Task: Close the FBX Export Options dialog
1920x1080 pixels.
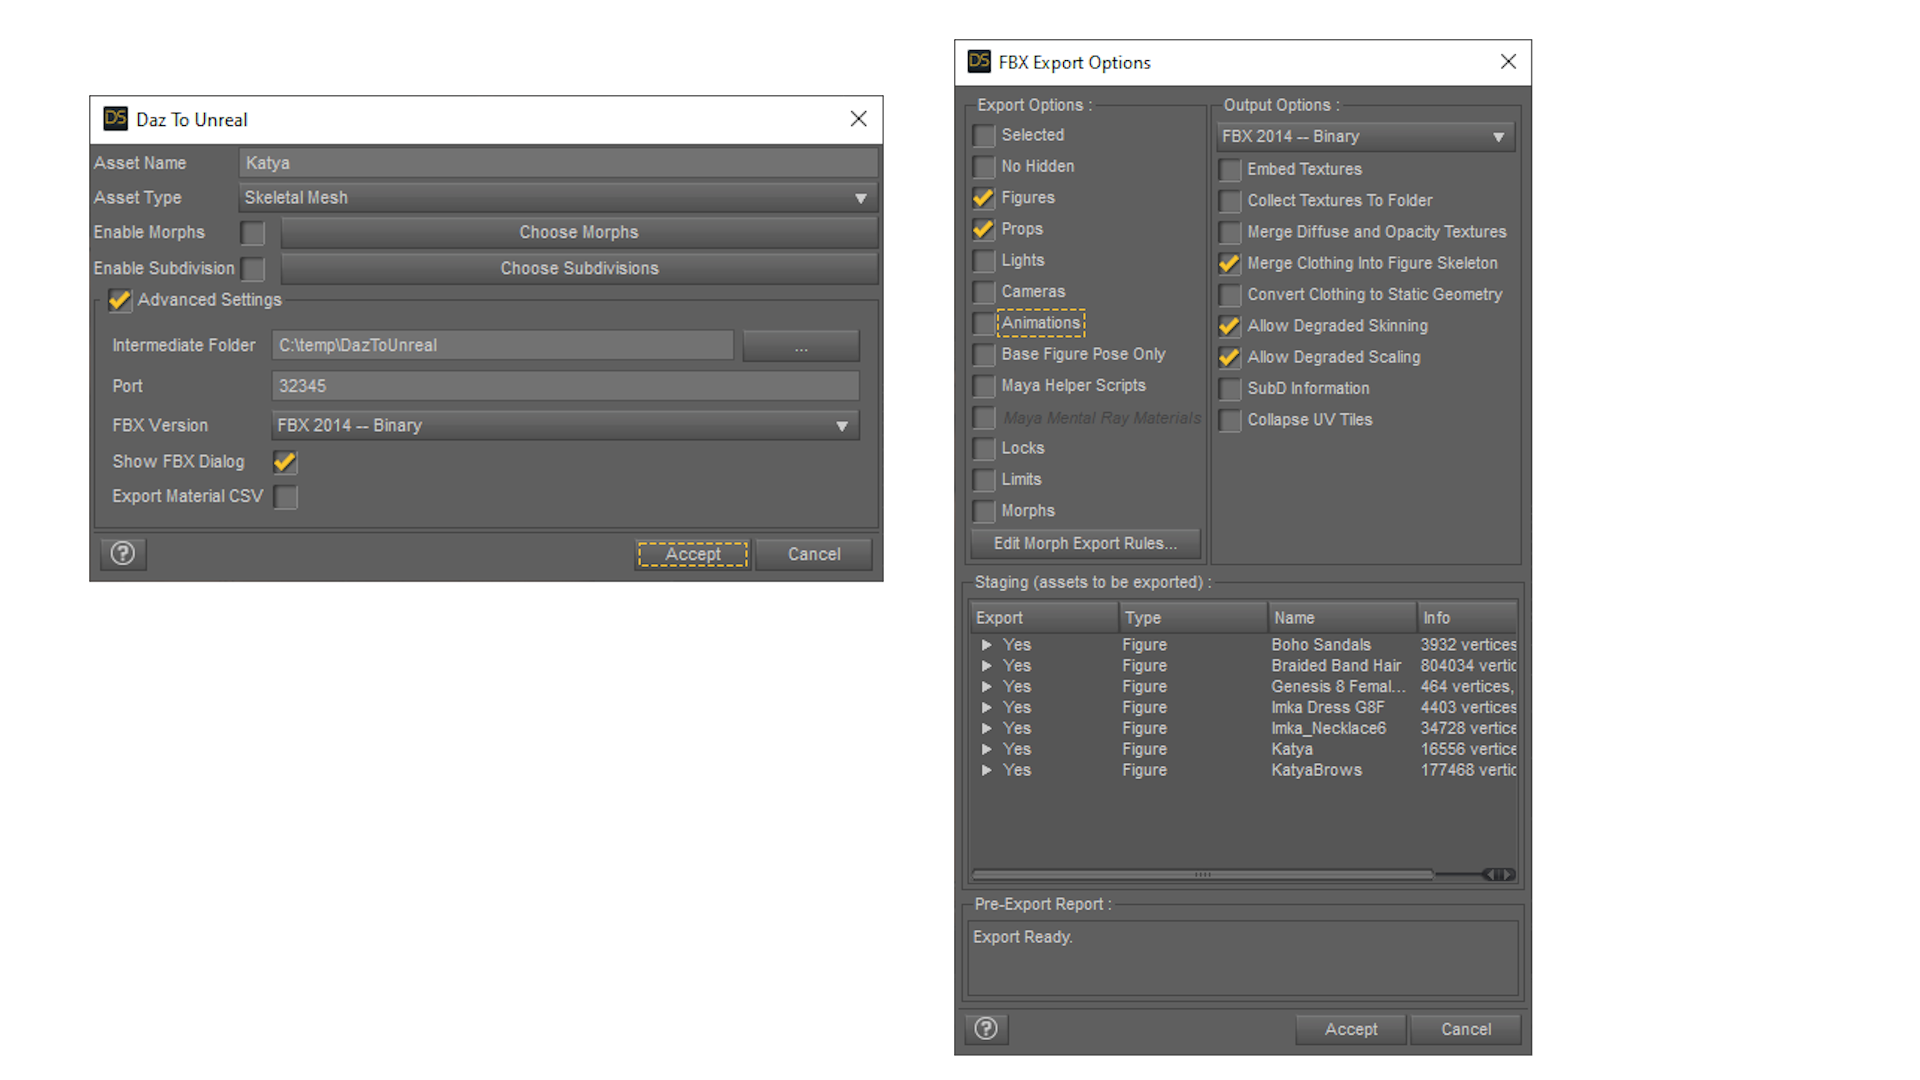Action: click(x=1508, y=62)
